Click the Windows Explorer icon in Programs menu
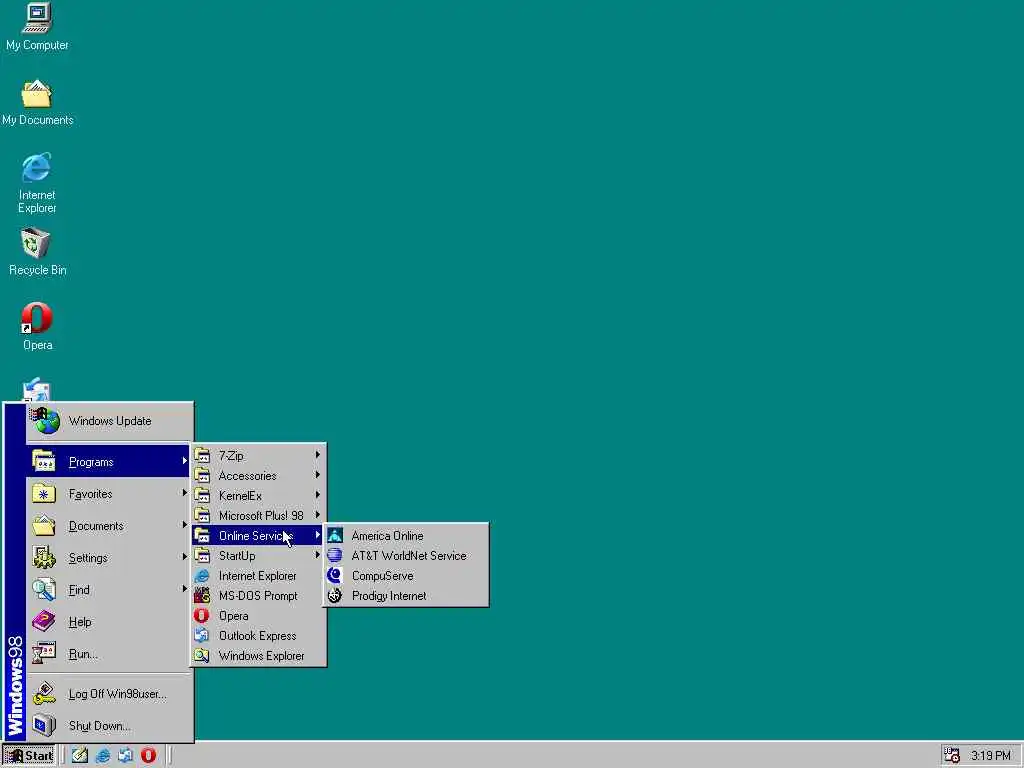Image resolution: width=1024 pixels, height=768 pixels. [x=202, y=656]
